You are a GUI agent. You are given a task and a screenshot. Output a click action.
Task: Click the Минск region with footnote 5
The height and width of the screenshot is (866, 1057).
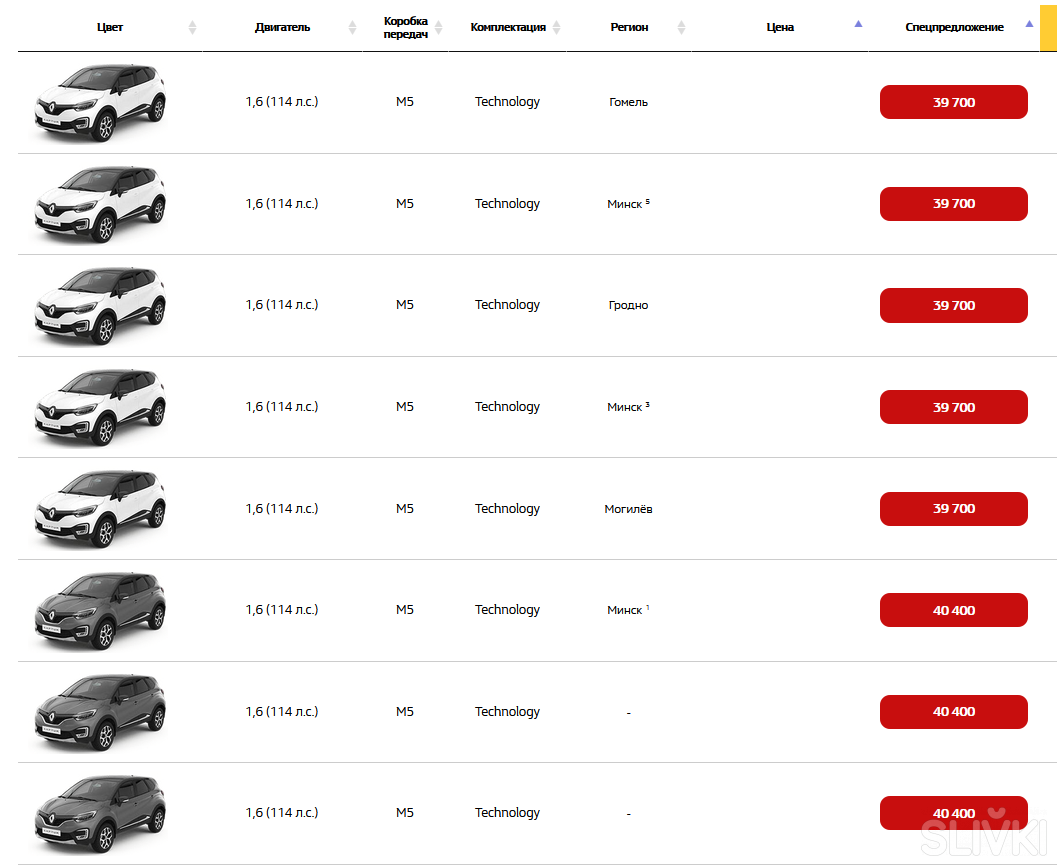click(627, 204)
